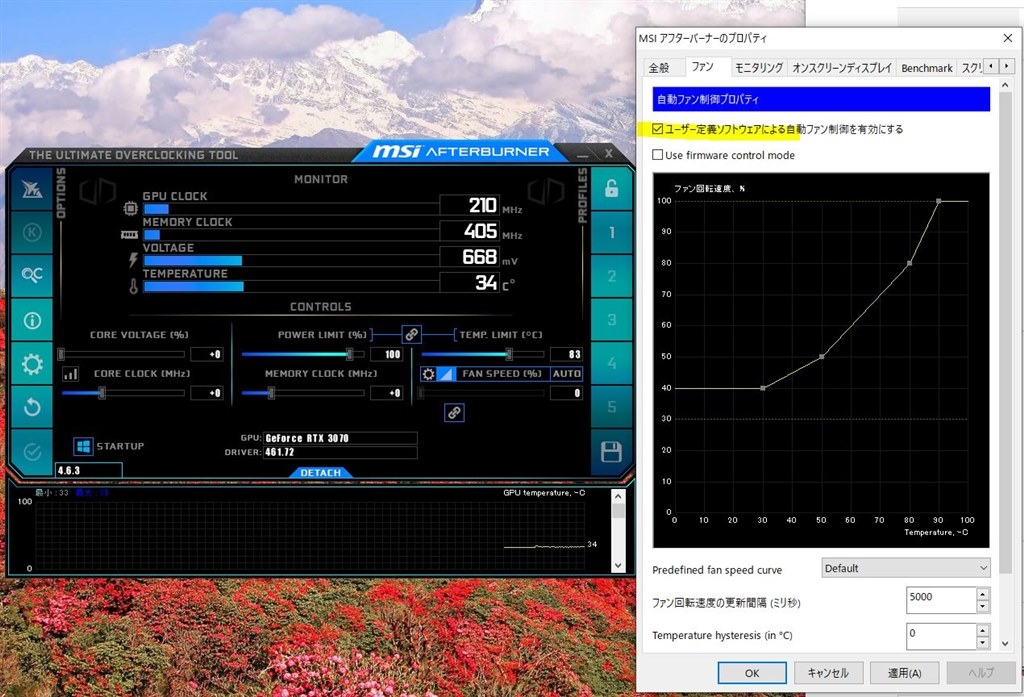
Task: Enable Use firmware control mode checkbox
Action: pyautogui.click(x=658, y=155)
